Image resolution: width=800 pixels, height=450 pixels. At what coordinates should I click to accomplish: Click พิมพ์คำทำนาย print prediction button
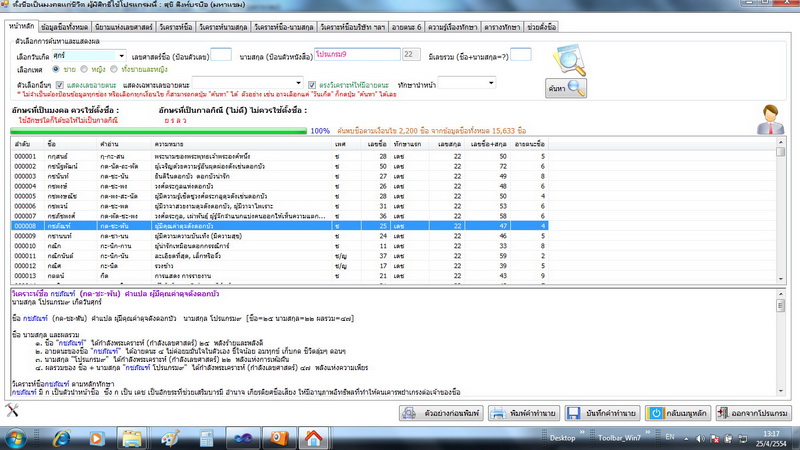point(524,413)
